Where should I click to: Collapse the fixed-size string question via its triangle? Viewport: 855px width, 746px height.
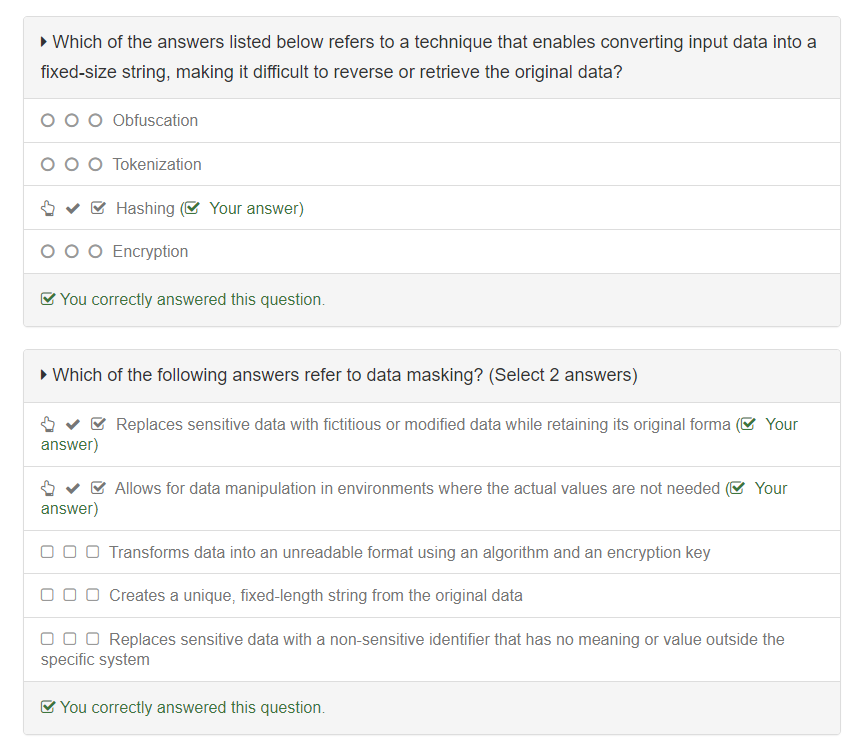(x=44, y=42)
